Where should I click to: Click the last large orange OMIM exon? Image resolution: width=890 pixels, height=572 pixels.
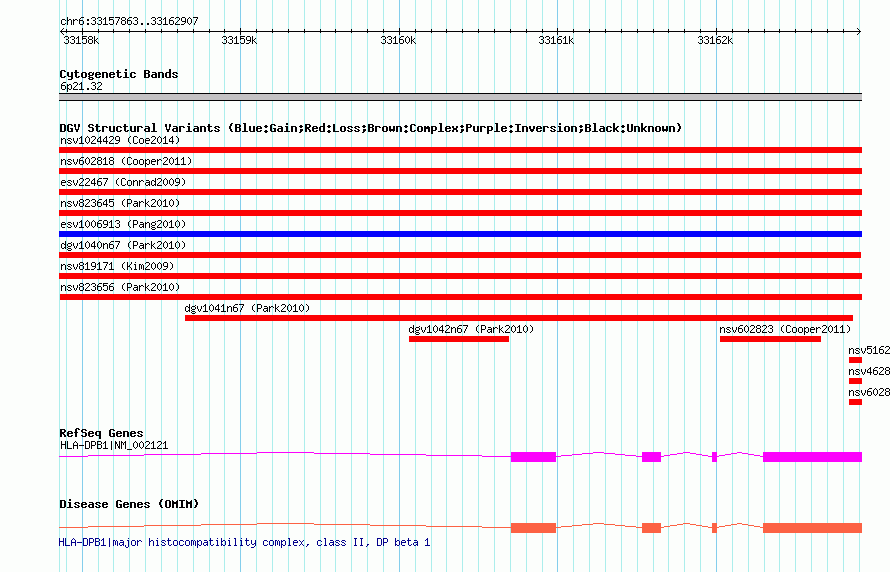pos(812,528)
